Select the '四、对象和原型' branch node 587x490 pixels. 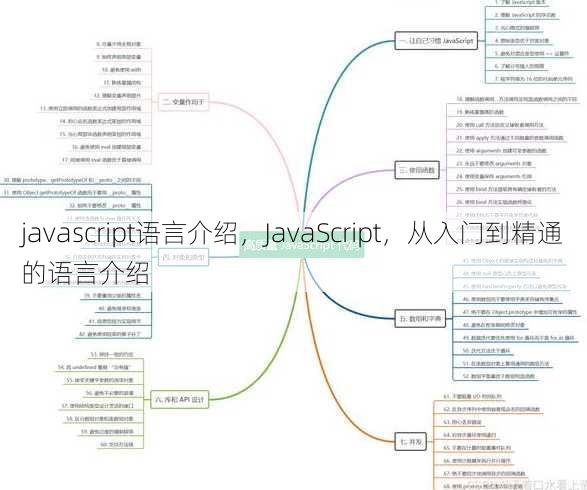[x=183, y=257]
